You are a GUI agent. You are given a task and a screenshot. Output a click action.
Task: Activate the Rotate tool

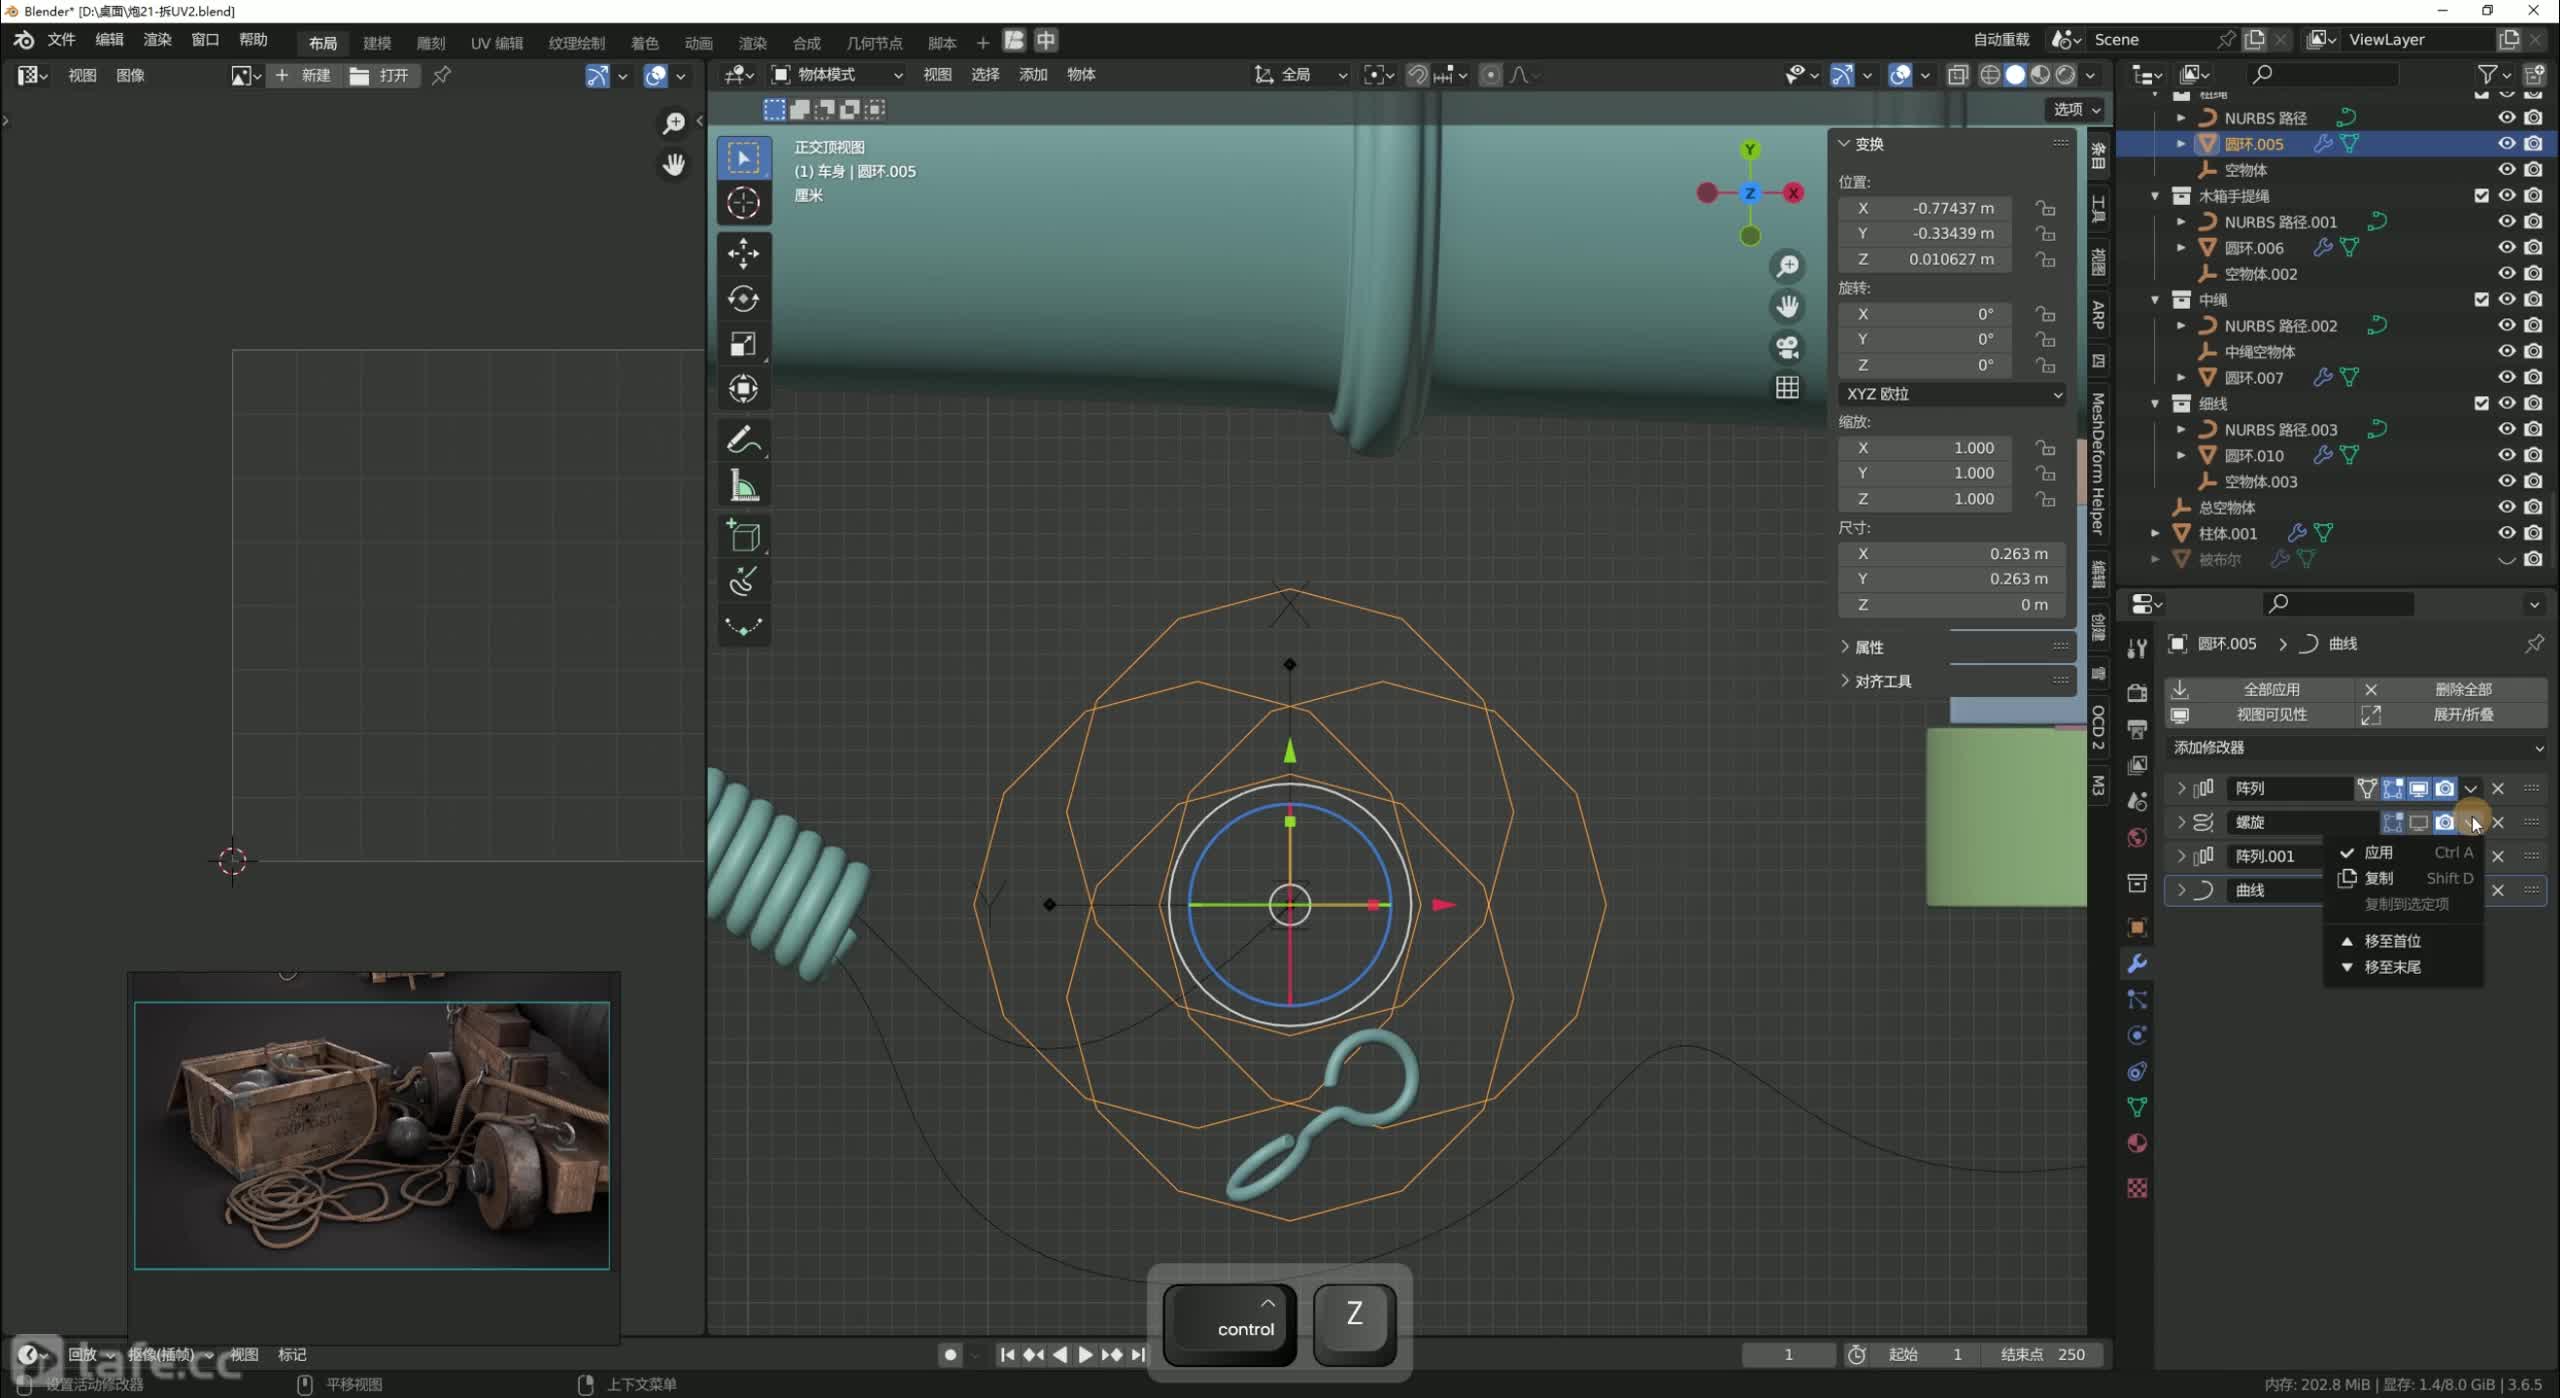pyautogui.click(x=743, y=299)
